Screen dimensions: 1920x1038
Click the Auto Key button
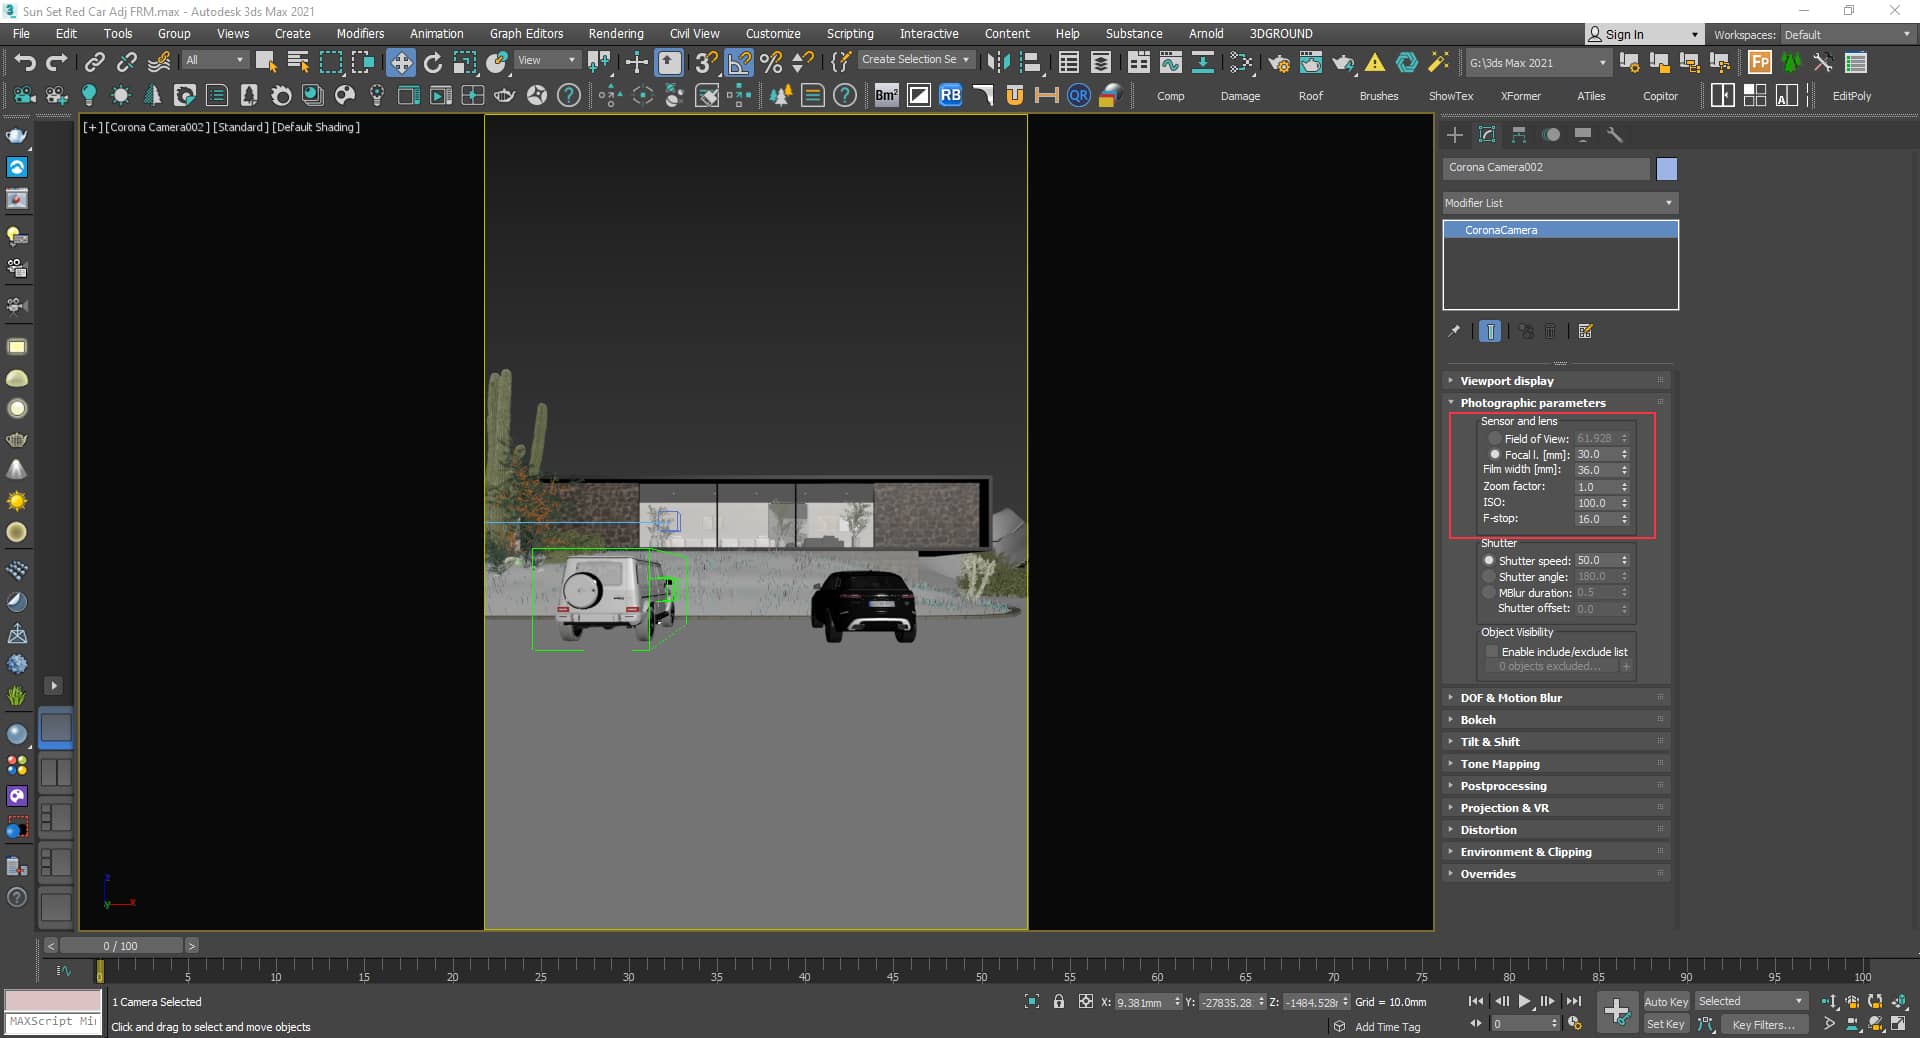click(1665, 1001)
